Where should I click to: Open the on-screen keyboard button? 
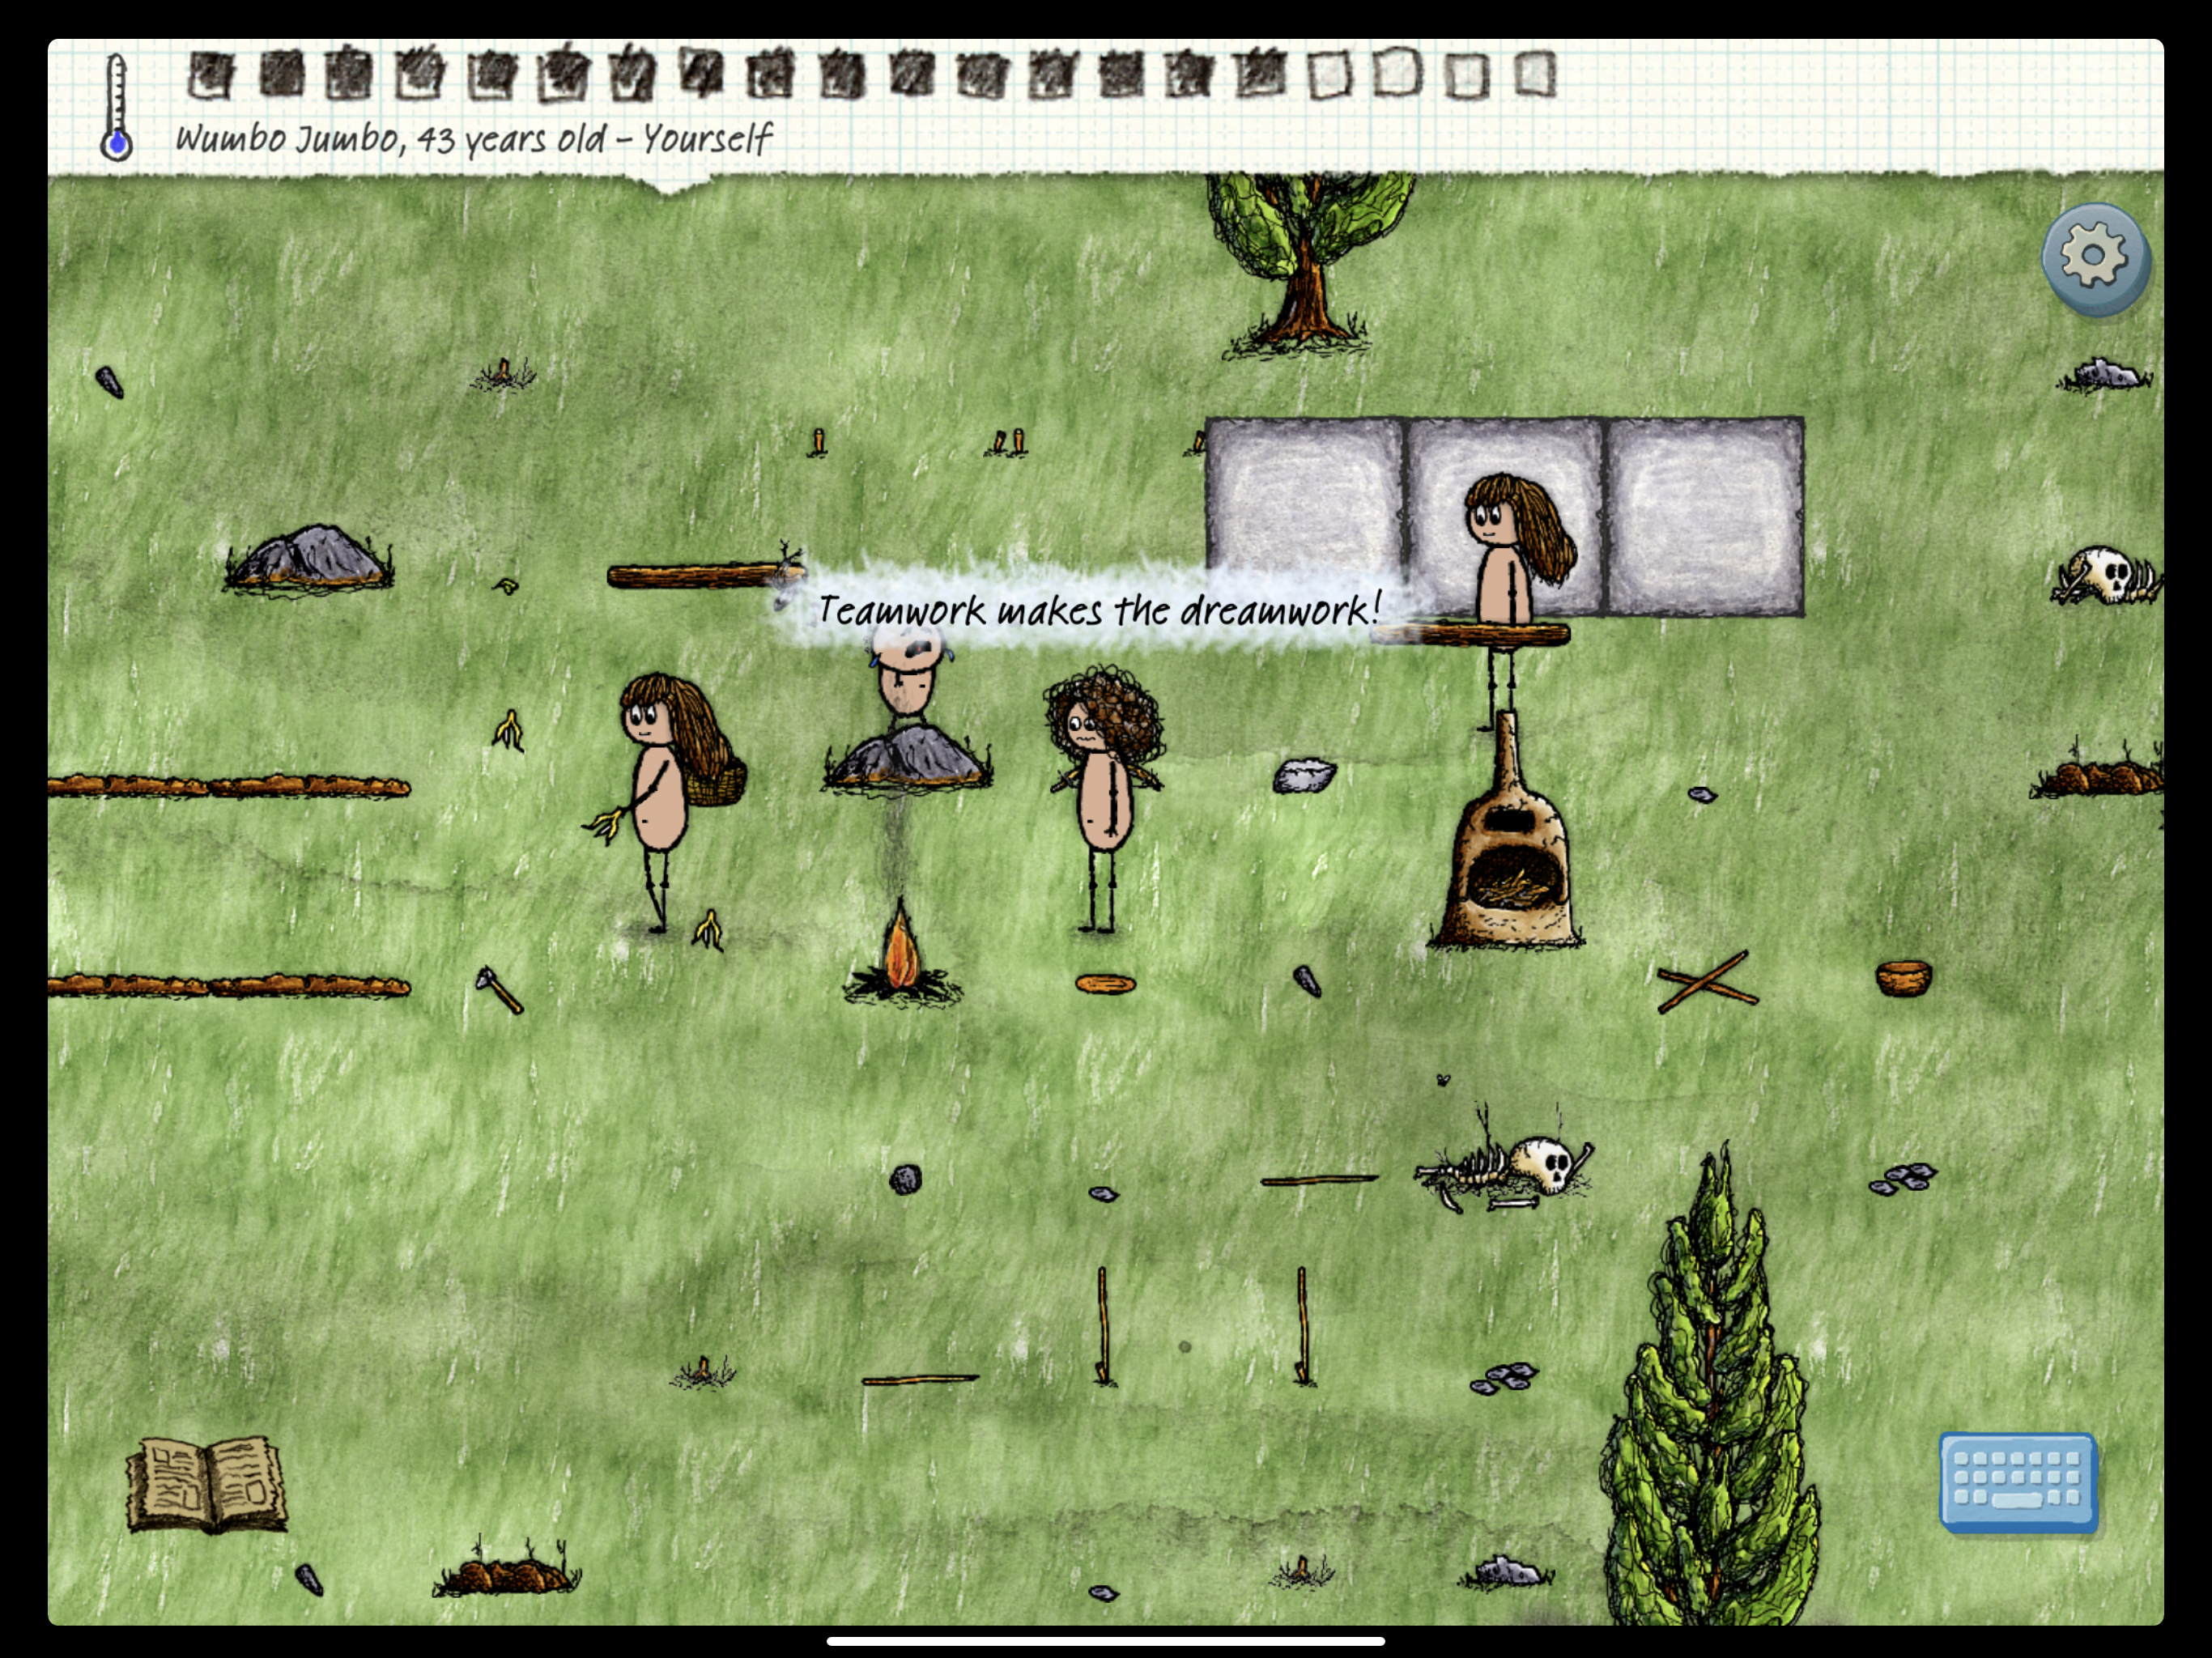coord(2018,1481)
